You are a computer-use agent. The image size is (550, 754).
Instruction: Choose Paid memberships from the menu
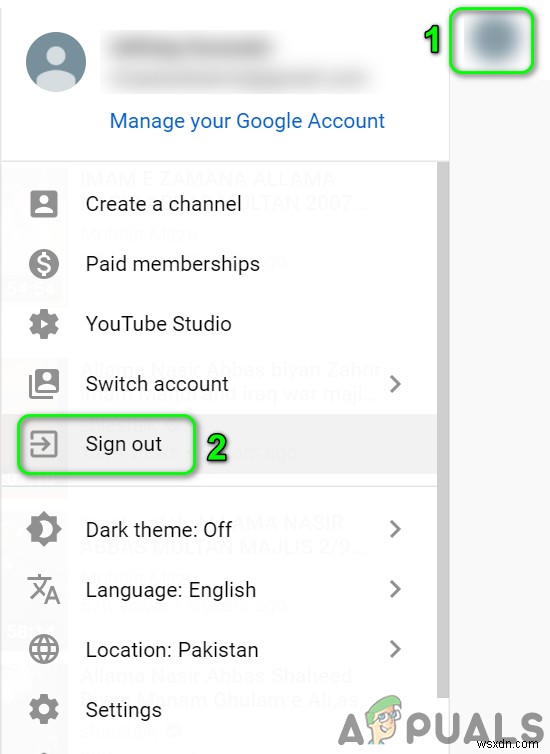pyautogui.click(x=219, y=264)
